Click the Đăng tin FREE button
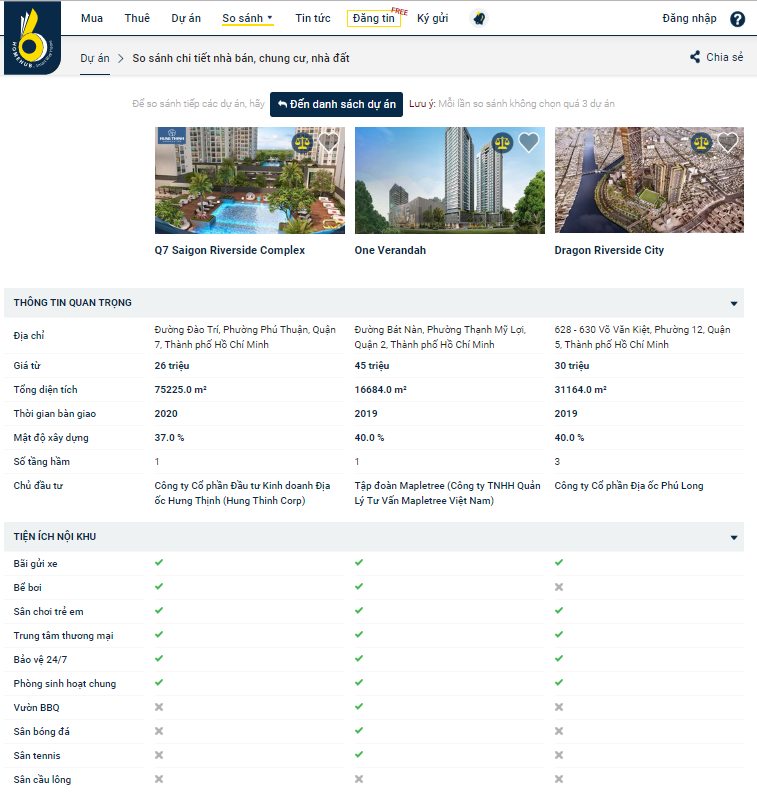The image size is (757, 798). tap(374, 18)
